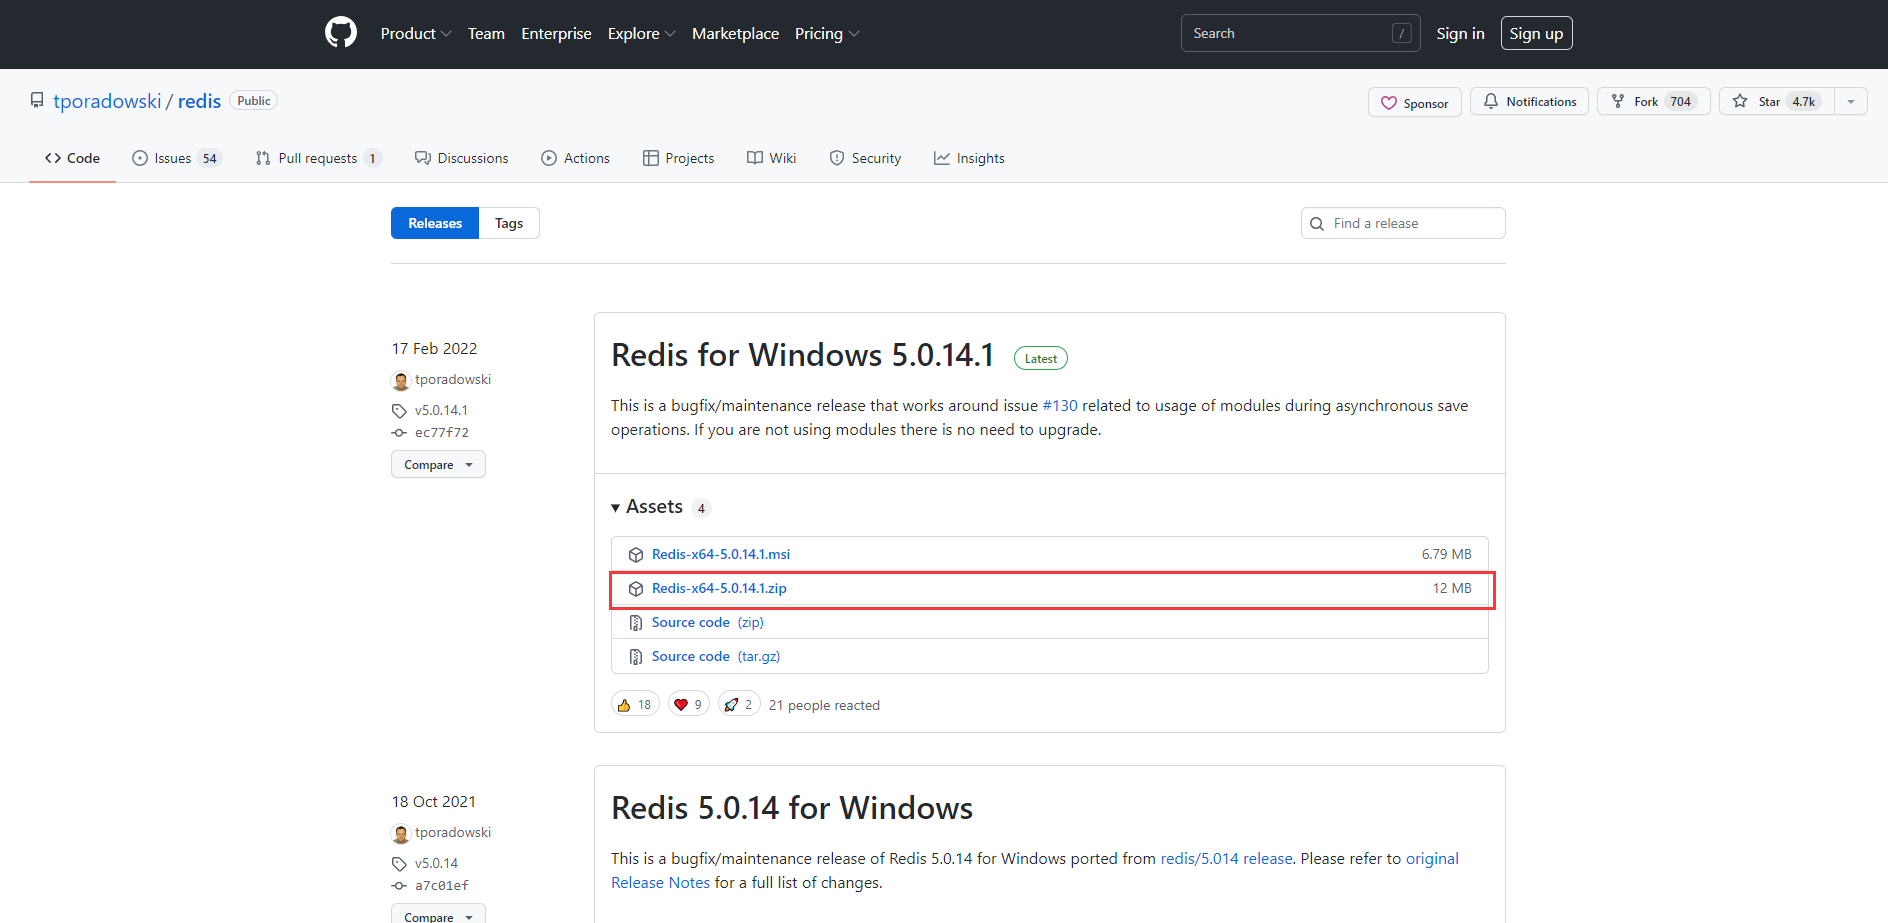
Task: Open the tporadowski owner profile link
Action: click(107, 101)
